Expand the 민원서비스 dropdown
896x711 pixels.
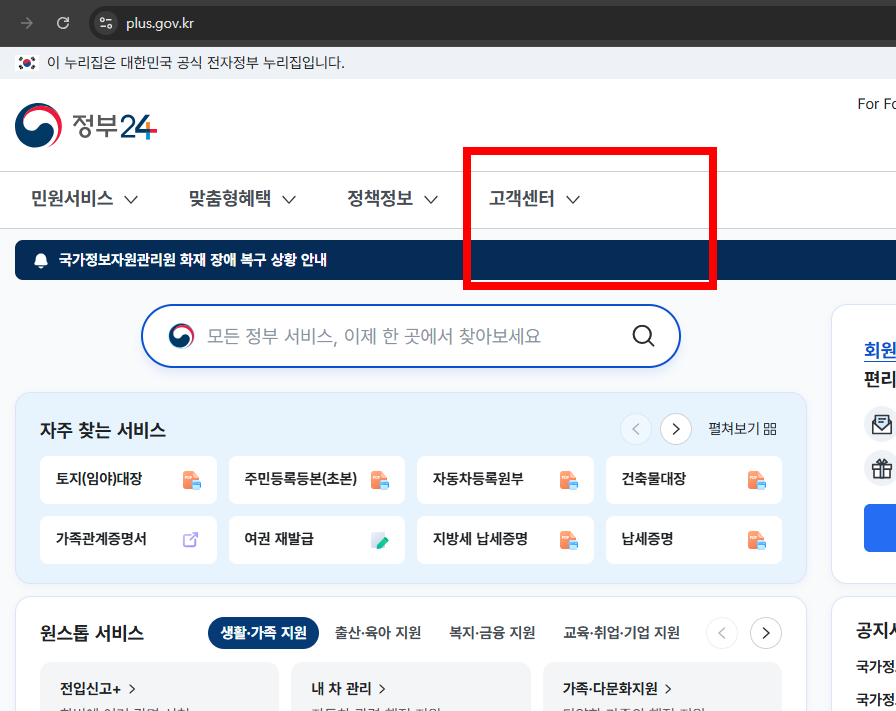click(85, 199)
